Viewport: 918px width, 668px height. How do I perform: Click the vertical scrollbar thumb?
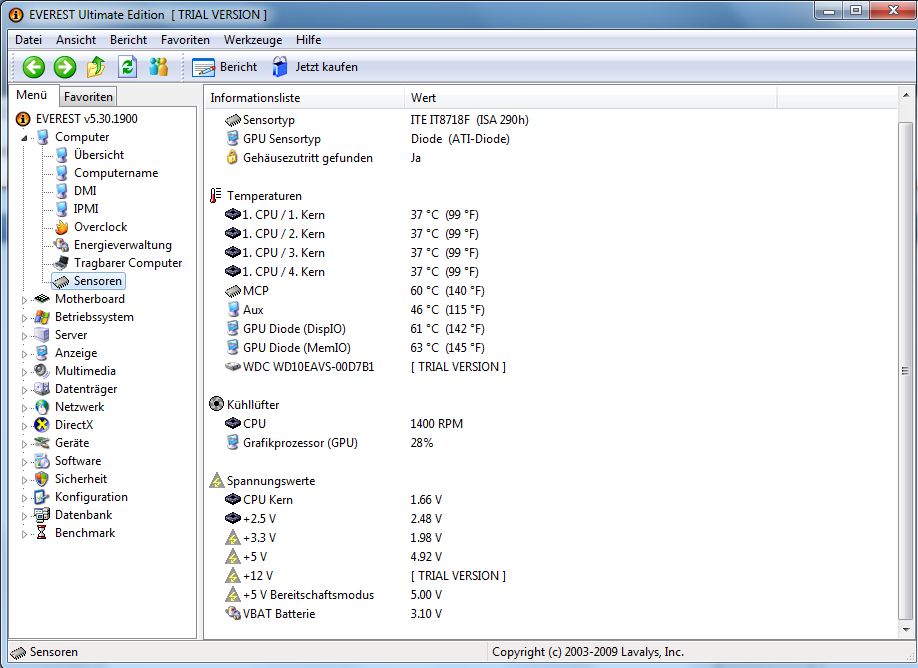pos(905,370)
